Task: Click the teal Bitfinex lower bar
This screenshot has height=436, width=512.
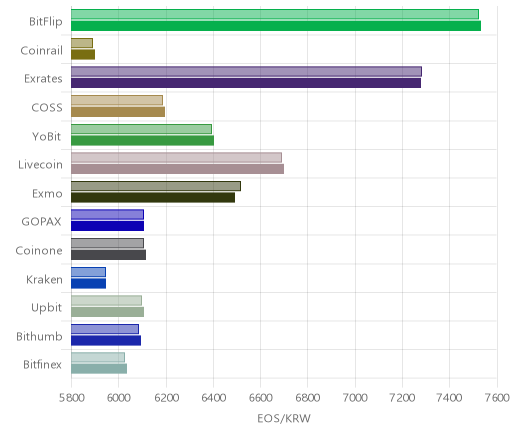Action: pyautogui.click(x=99, y=369)
